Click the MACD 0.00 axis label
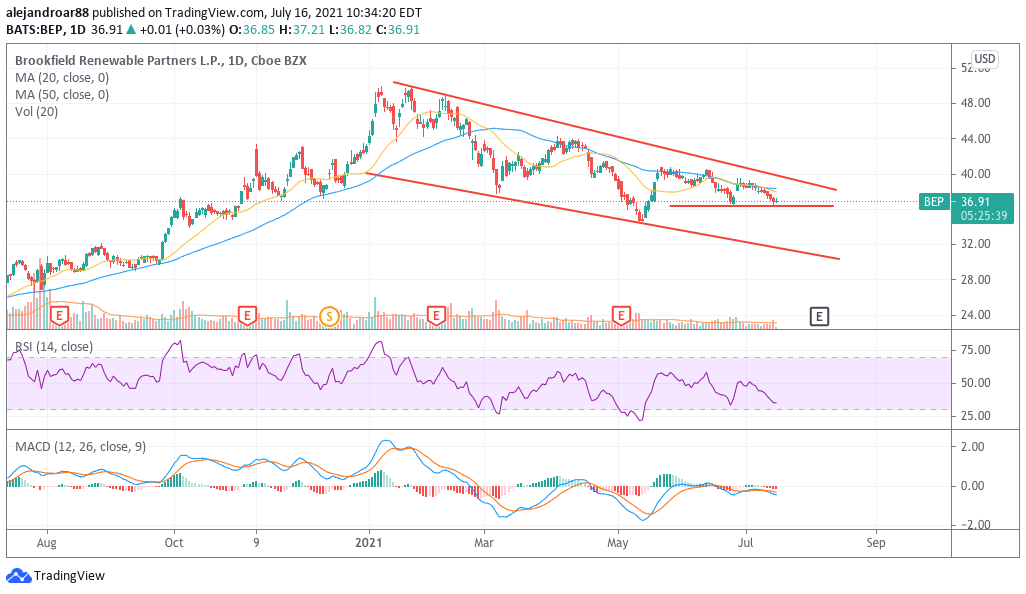 tap(973, 486)
